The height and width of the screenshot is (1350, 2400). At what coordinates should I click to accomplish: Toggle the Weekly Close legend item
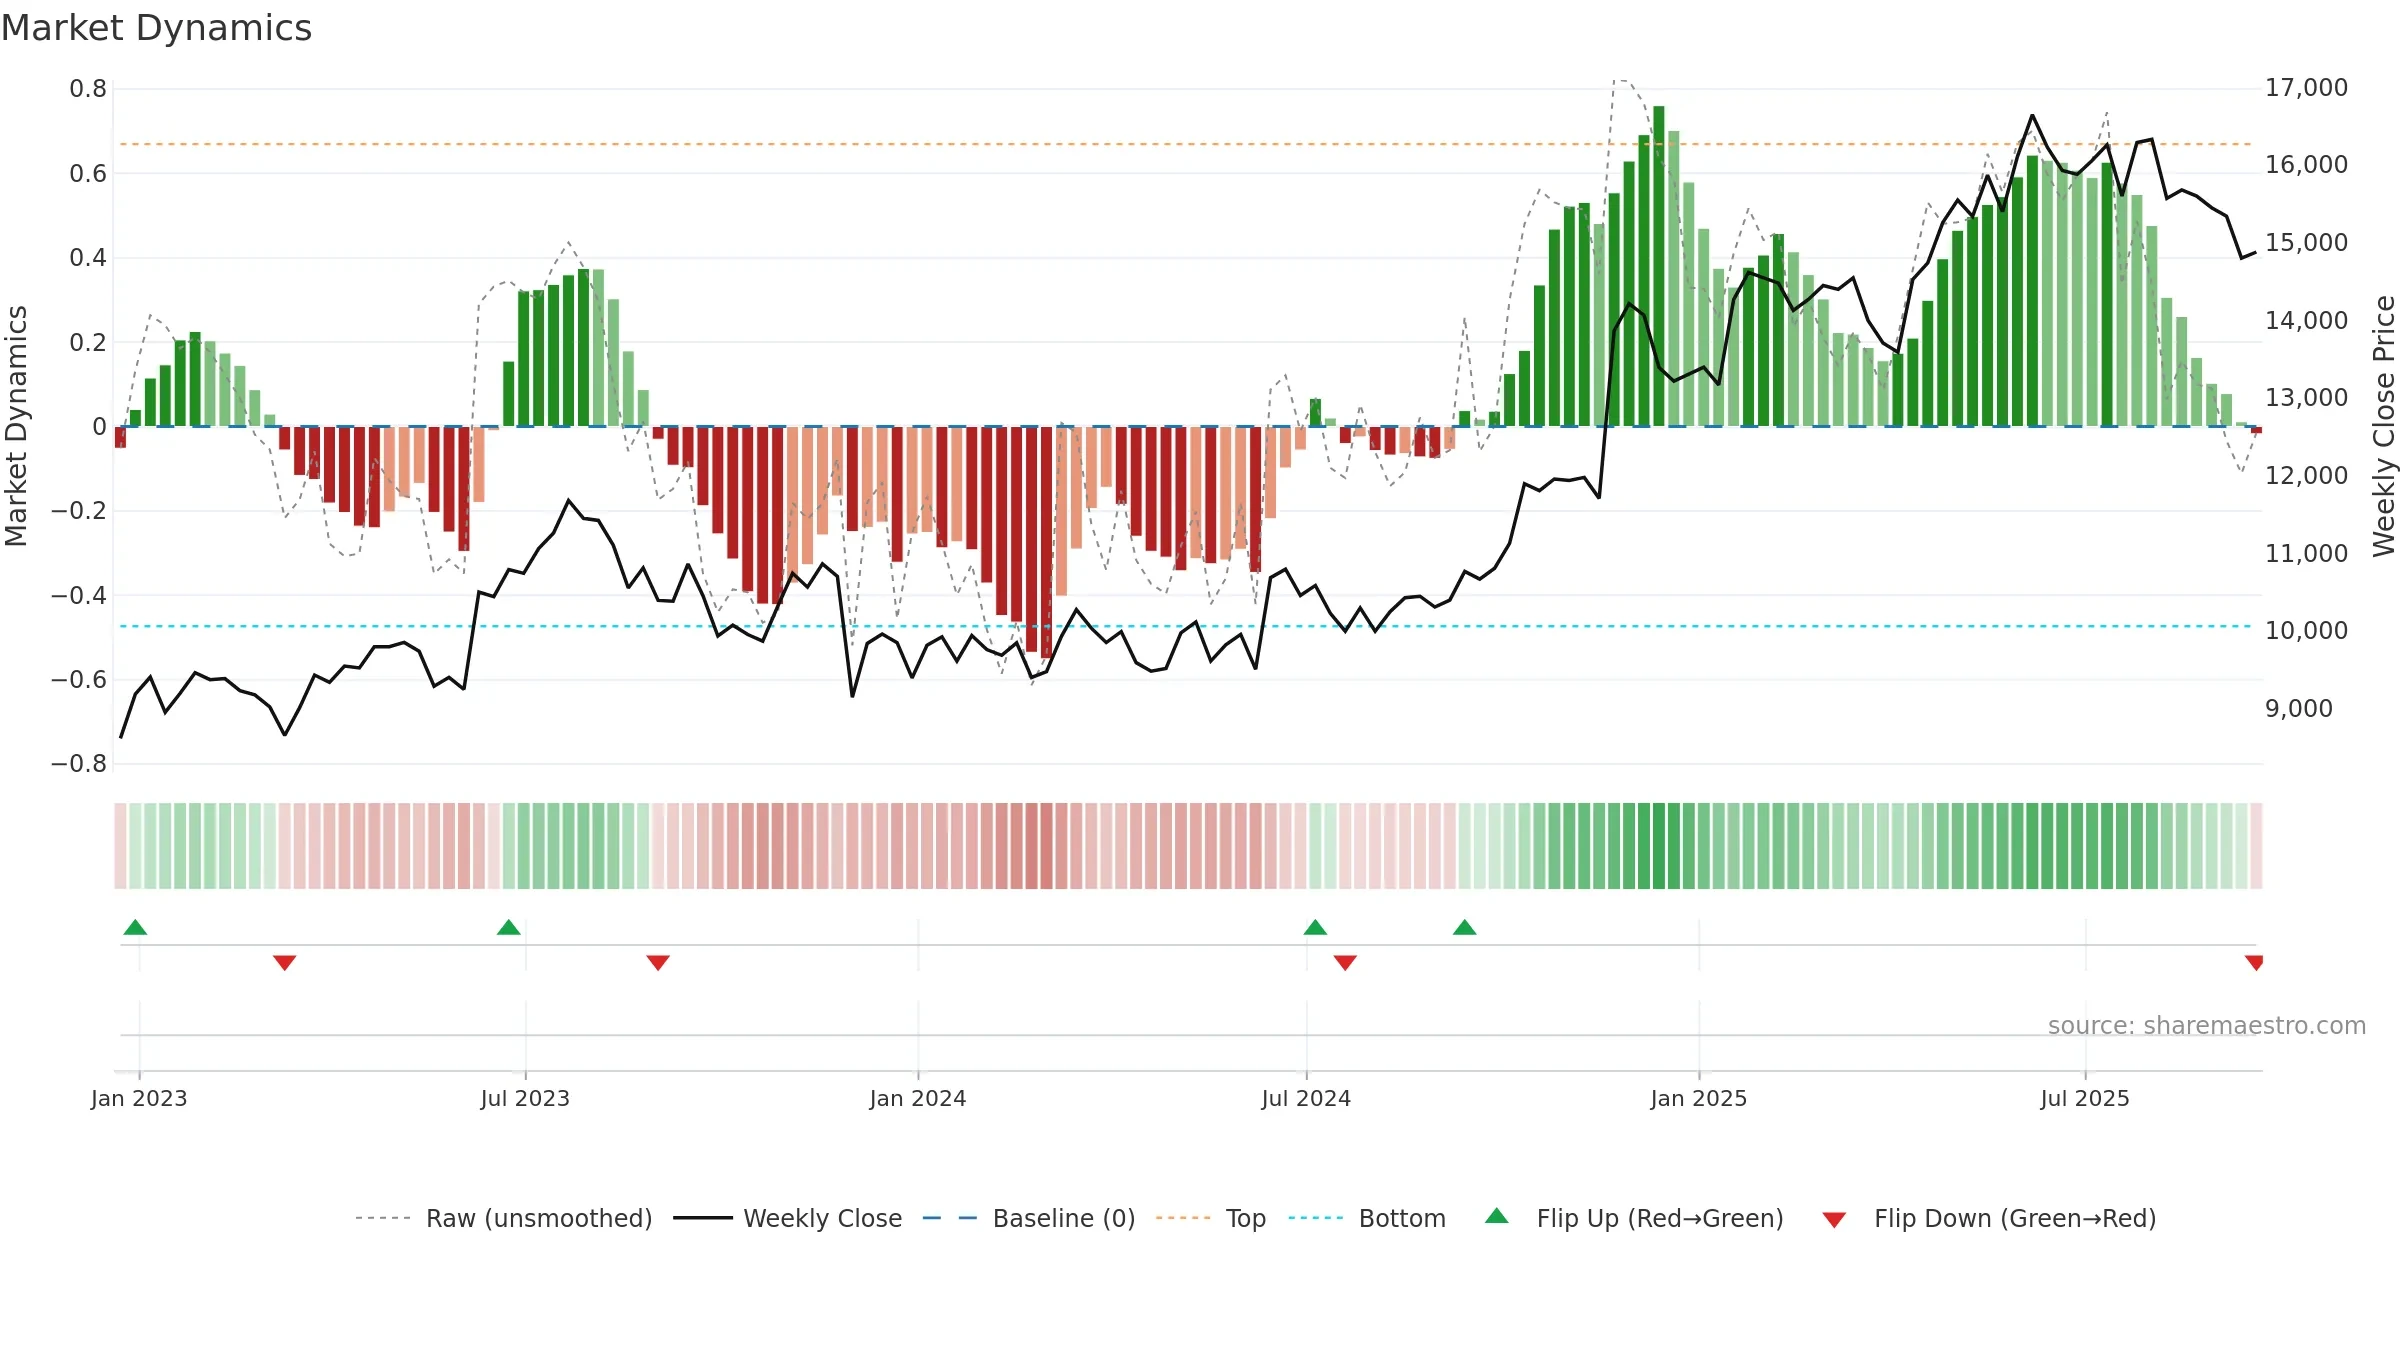tap(787, 1218)
